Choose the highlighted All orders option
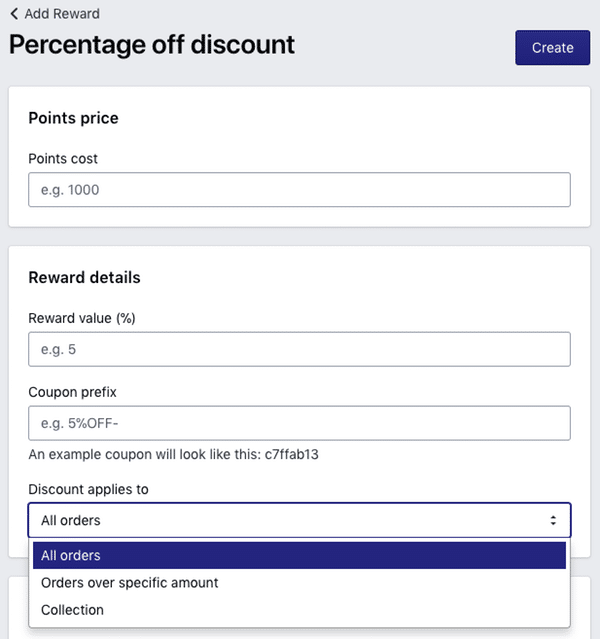 coord(299,555)
